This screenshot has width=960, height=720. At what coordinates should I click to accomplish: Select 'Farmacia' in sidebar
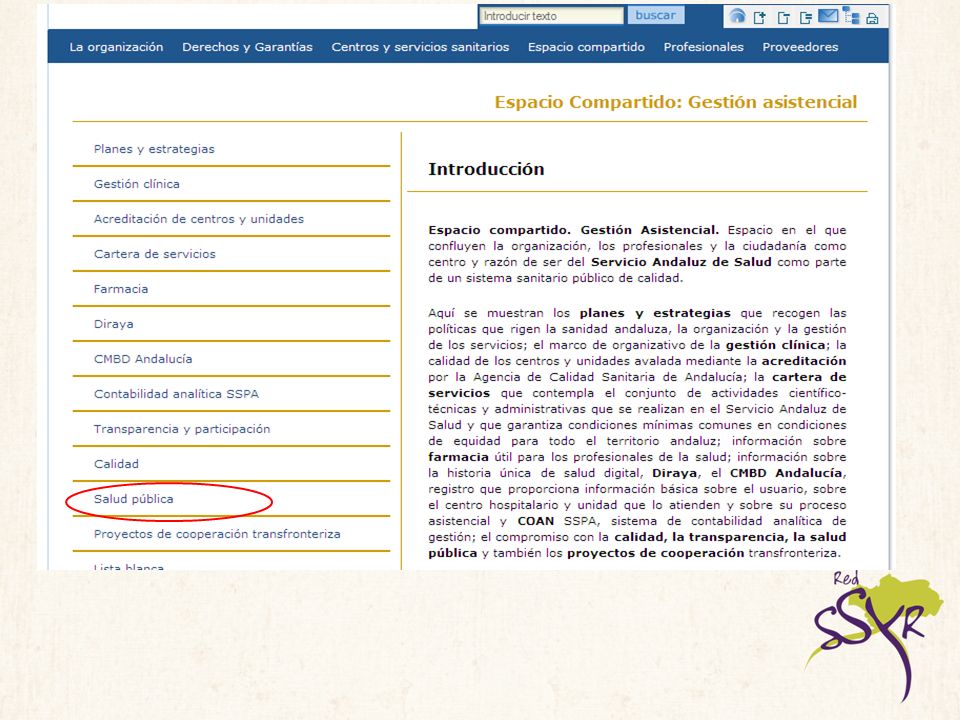coord(121,289)
